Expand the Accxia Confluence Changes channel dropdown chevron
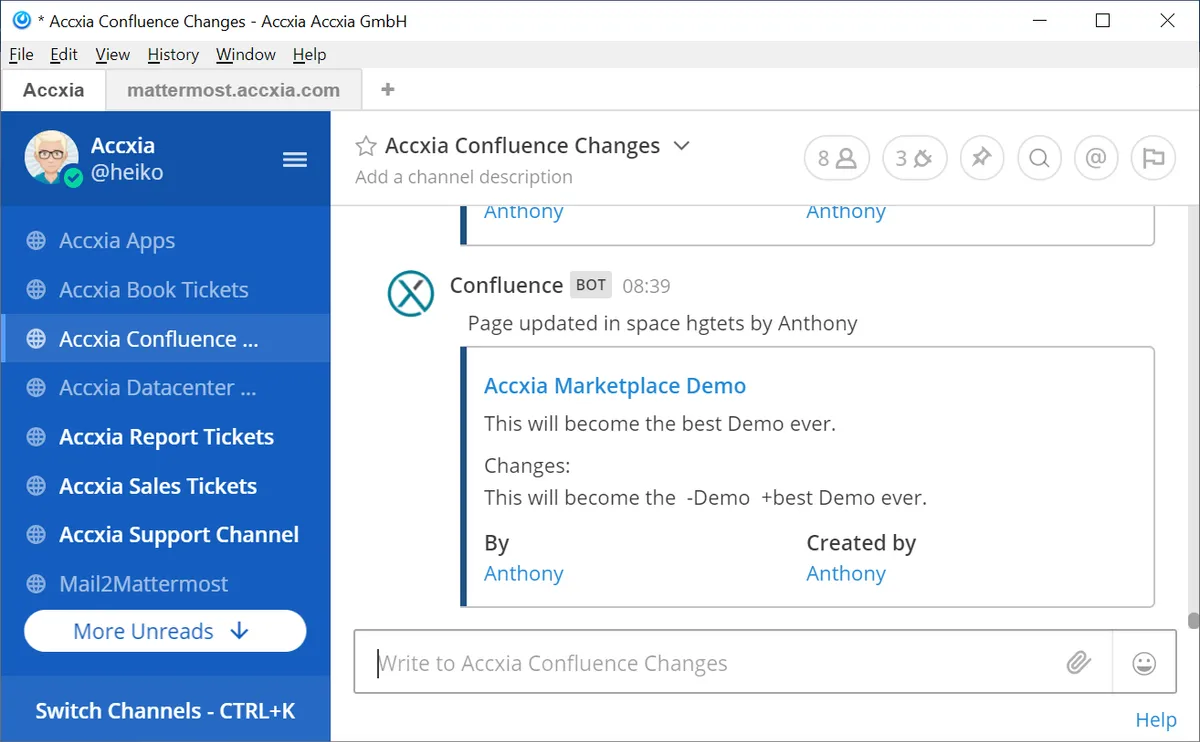The height and width of the screenshot is (742, 1200). click(x=682, y=146)
